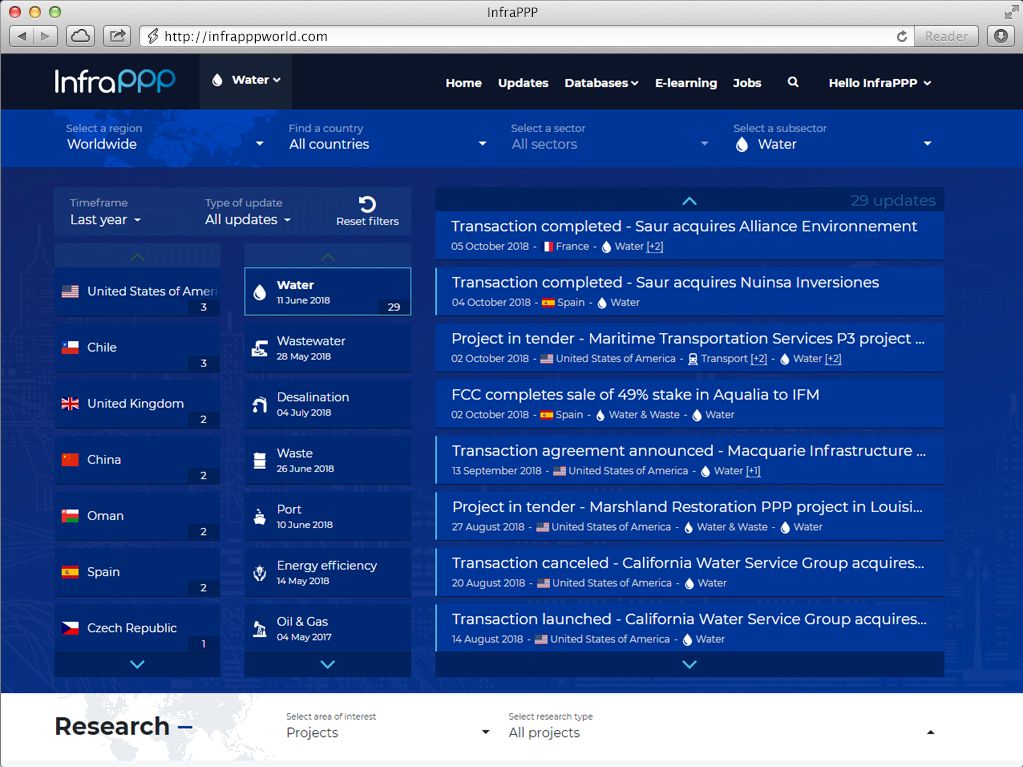1023x767 pixels.
Task: Select the Desalination faucet icon
Action: pyautogui.click(x=260, y=404)
